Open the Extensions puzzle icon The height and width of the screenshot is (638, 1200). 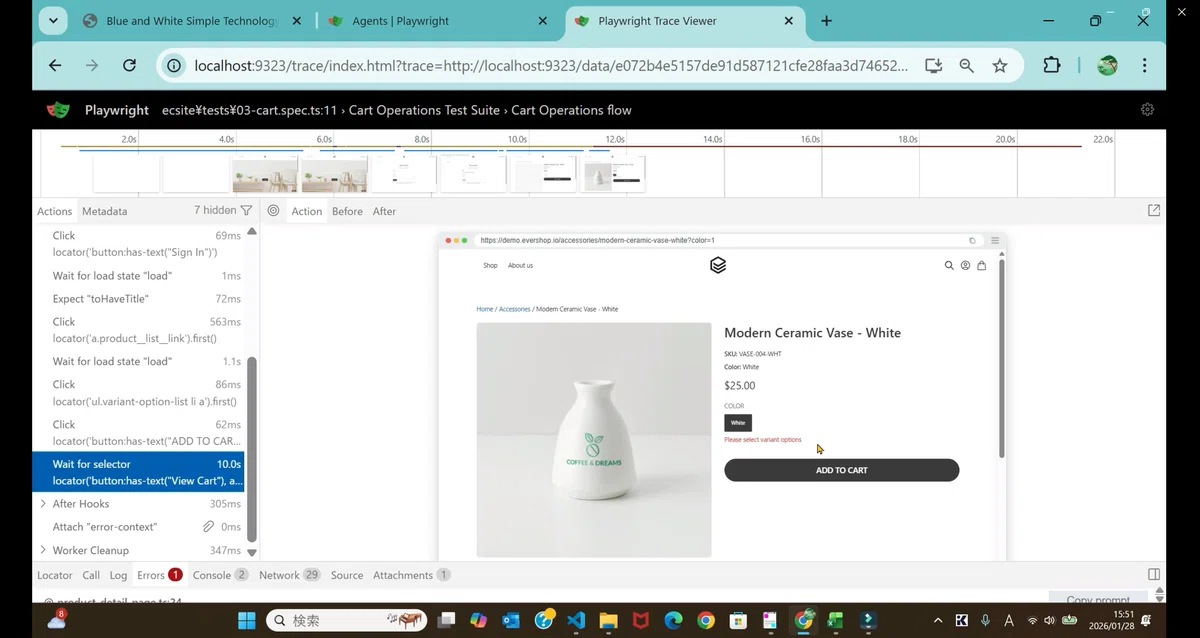tap(1051, 65)
